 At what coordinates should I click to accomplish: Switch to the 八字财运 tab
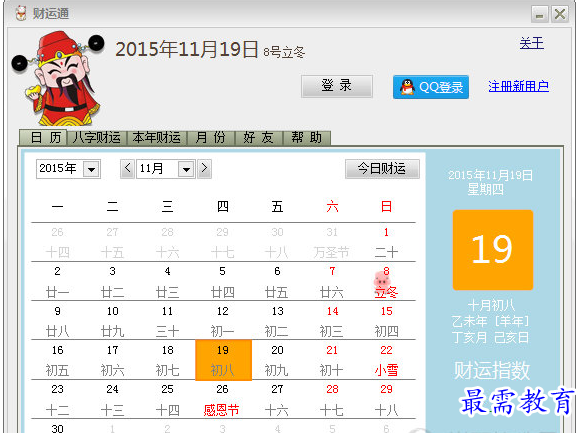(97, 138)
